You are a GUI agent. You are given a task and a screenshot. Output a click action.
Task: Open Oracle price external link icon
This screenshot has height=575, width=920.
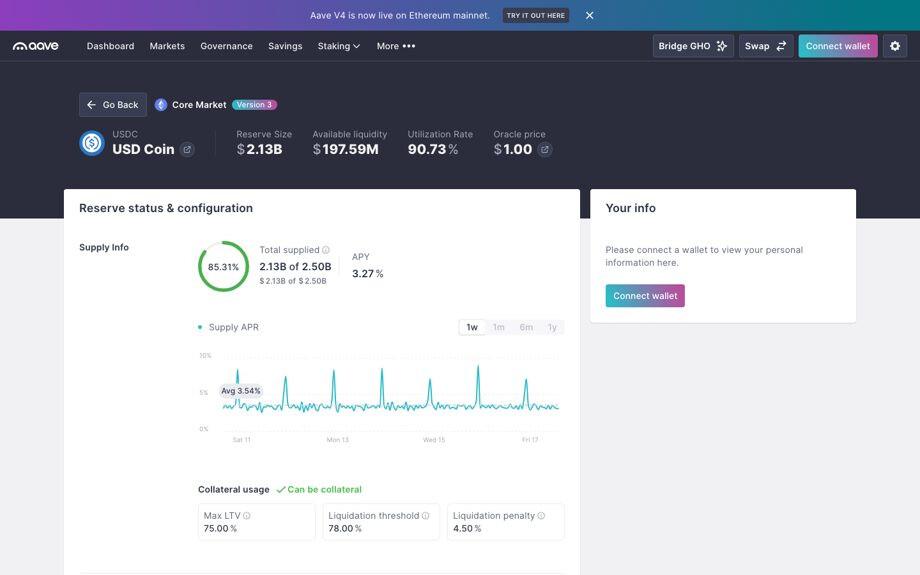click(x=544, y=150)
